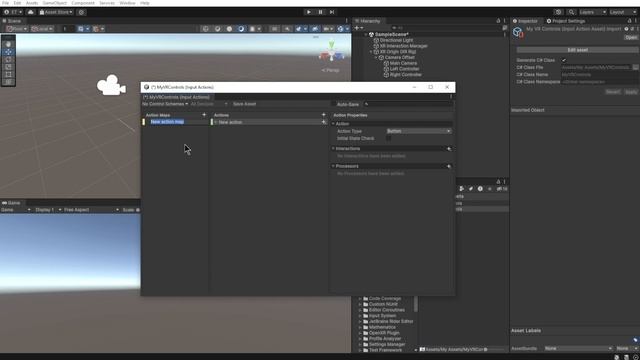Image resolution: width=640 pixels, height=360 pixels.
Task: Collapse the Interactions section
Action: [x=333, y=149]
